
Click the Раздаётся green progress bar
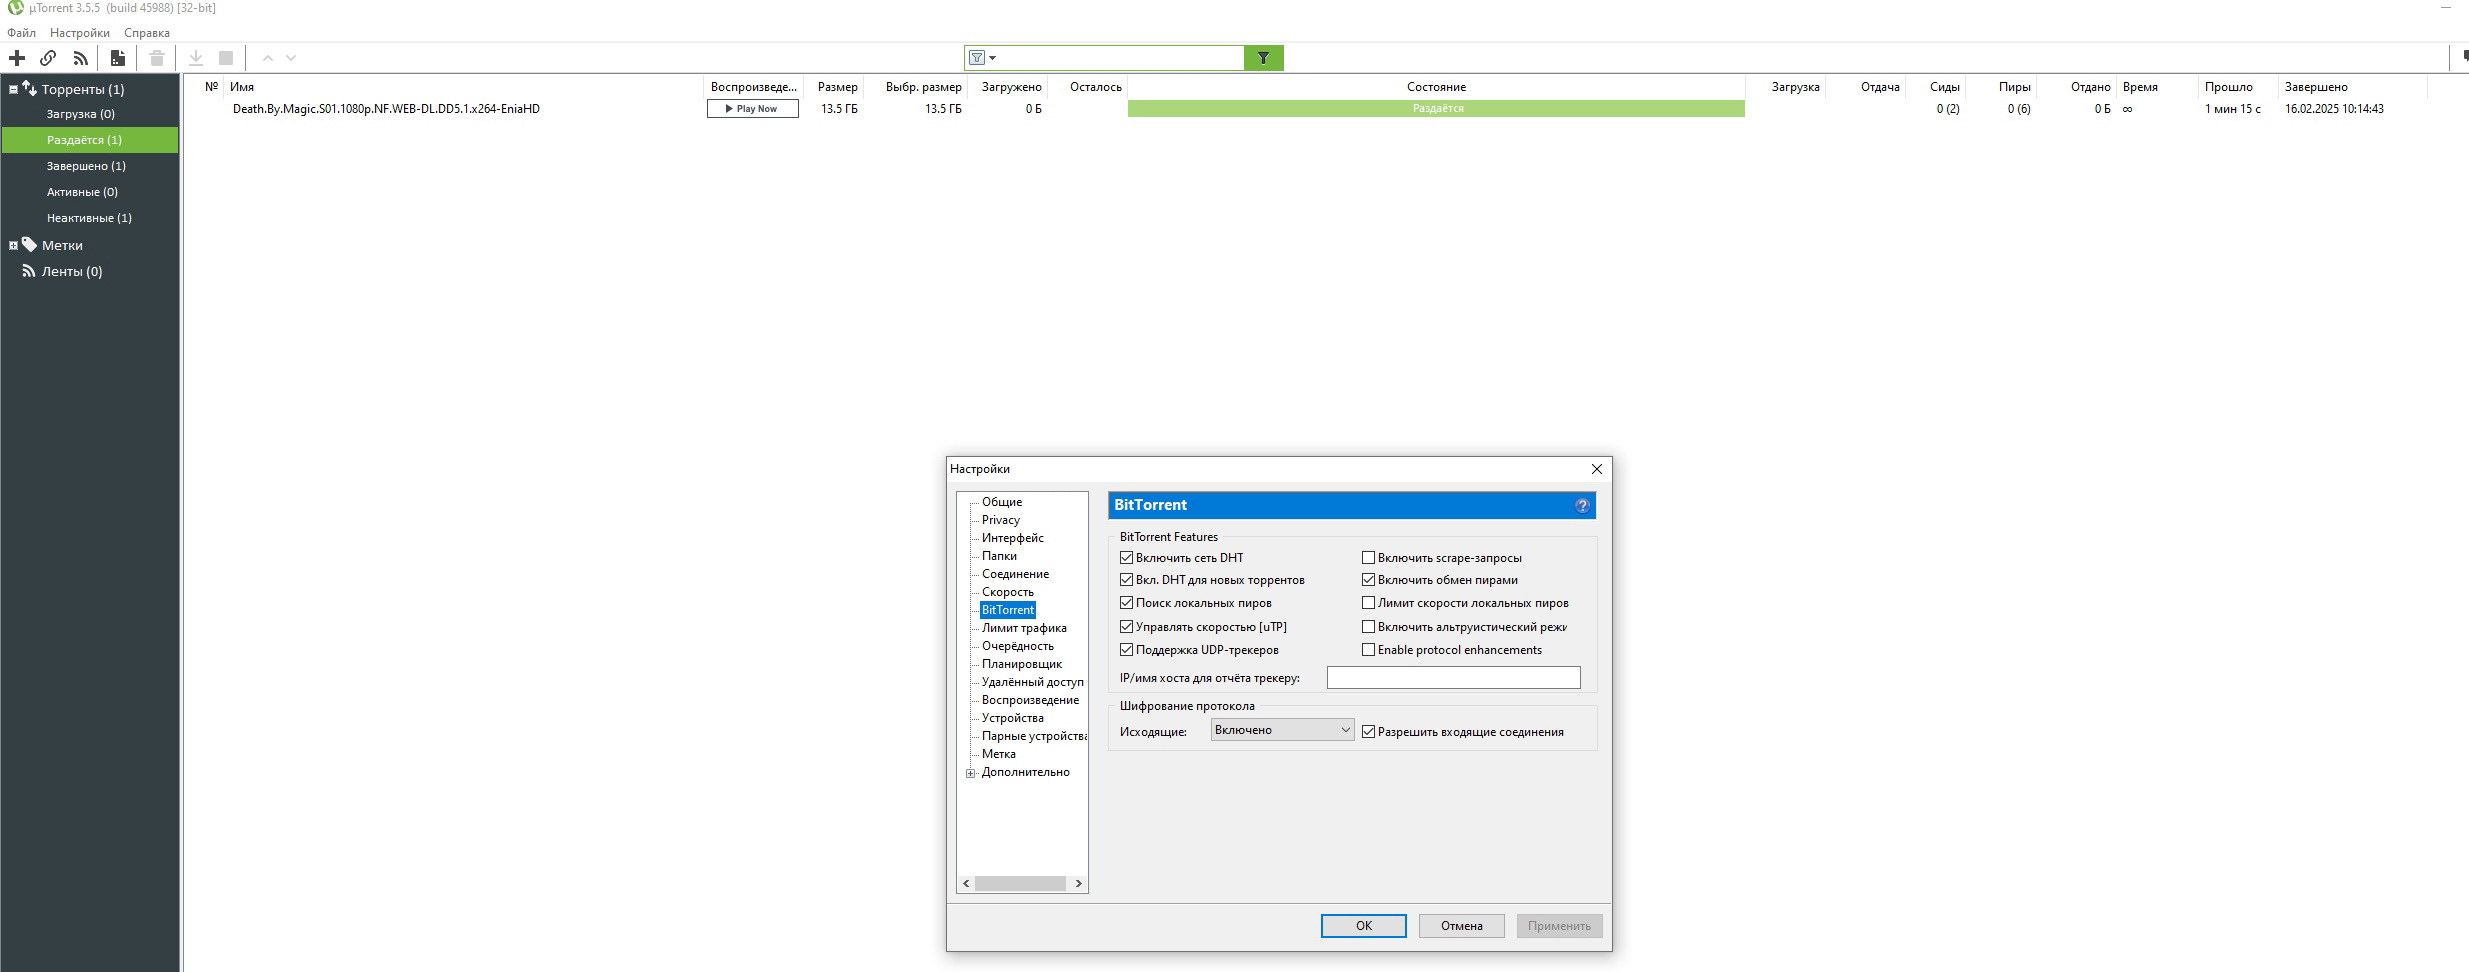tap(1436, 109)
